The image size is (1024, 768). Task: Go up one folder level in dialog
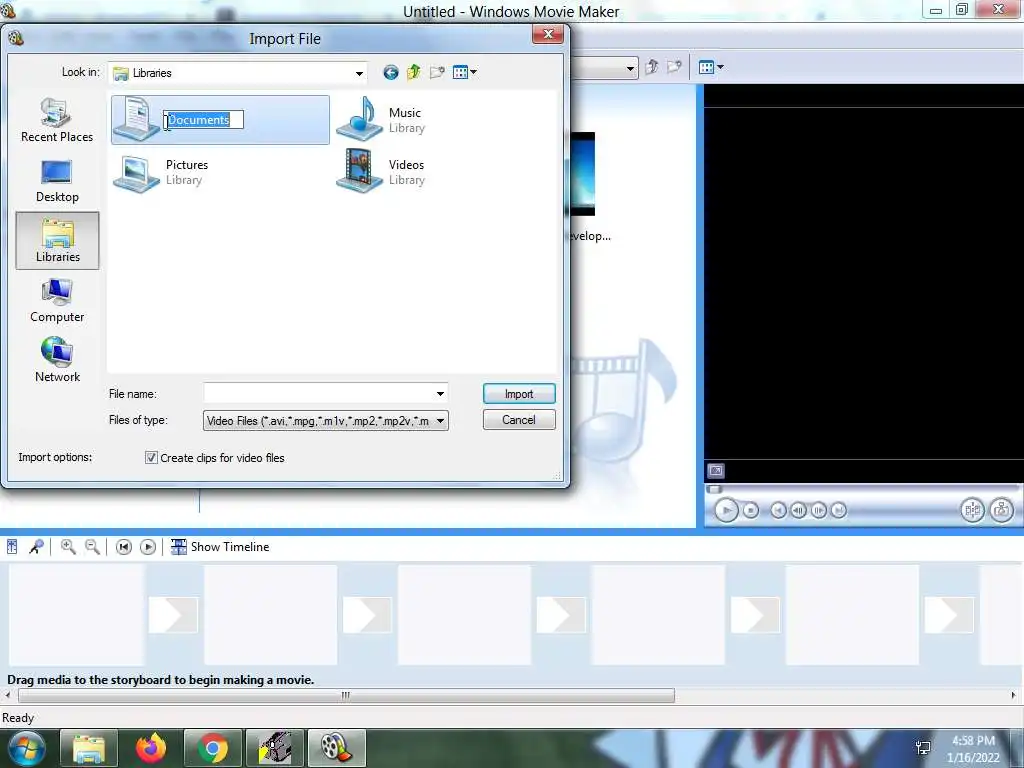pyautogui.click(x=413, y=72)
